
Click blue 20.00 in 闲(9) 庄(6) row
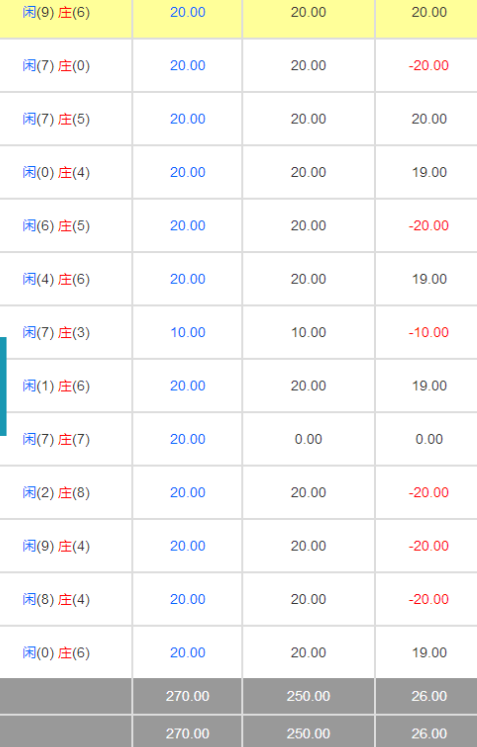coord(188,12)
